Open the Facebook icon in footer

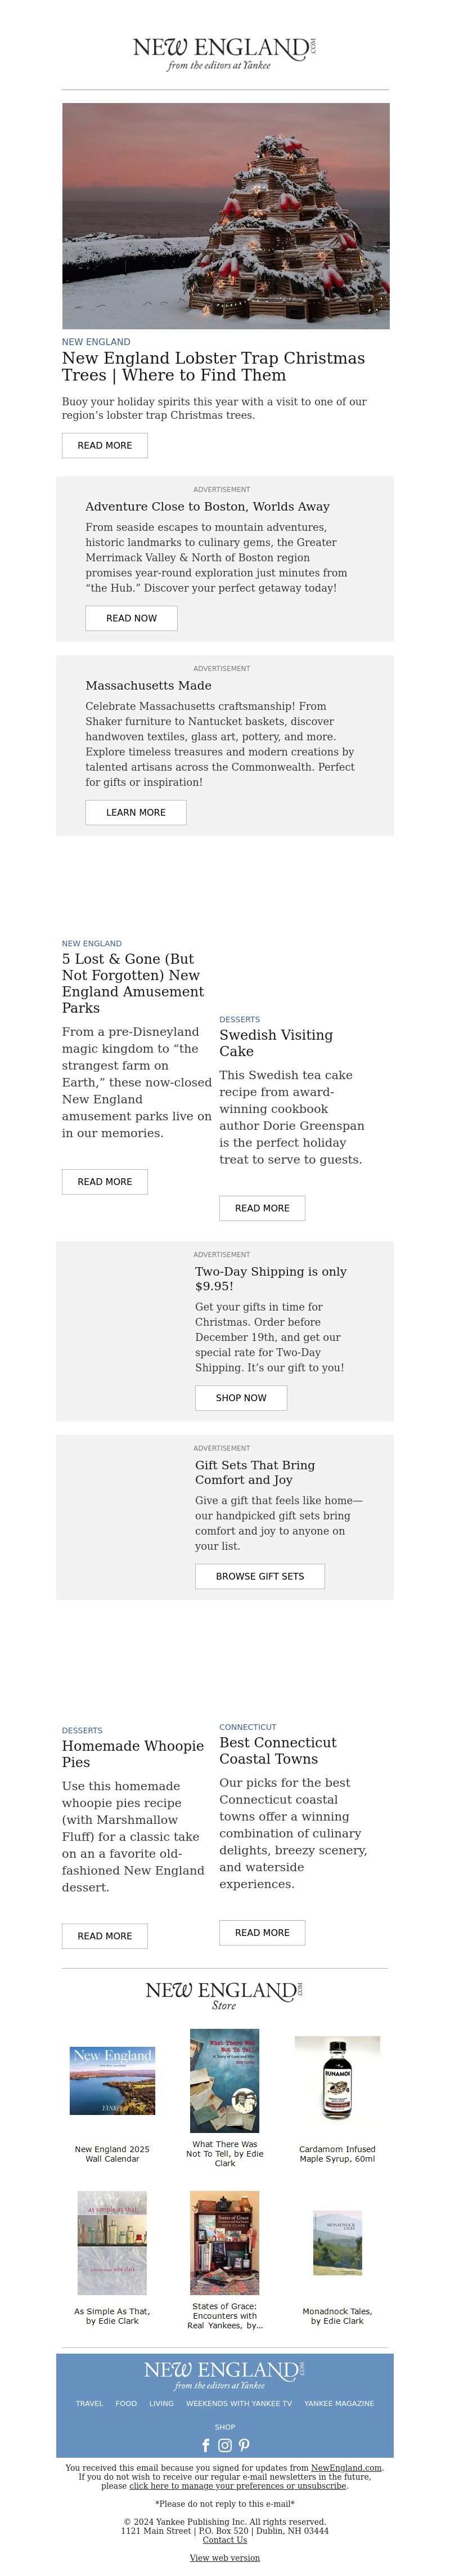206,2444
